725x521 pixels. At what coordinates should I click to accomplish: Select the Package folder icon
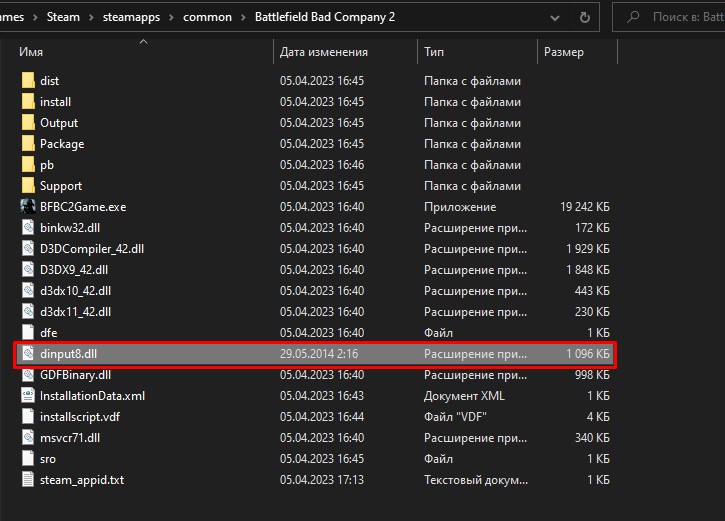(x=28, y=144)
